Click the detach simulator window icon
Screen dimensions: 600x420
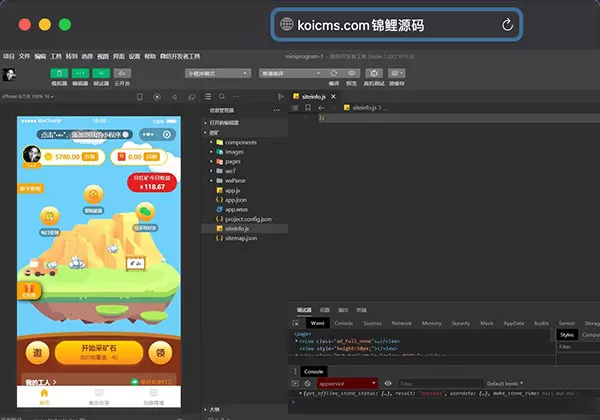point(192,97)
